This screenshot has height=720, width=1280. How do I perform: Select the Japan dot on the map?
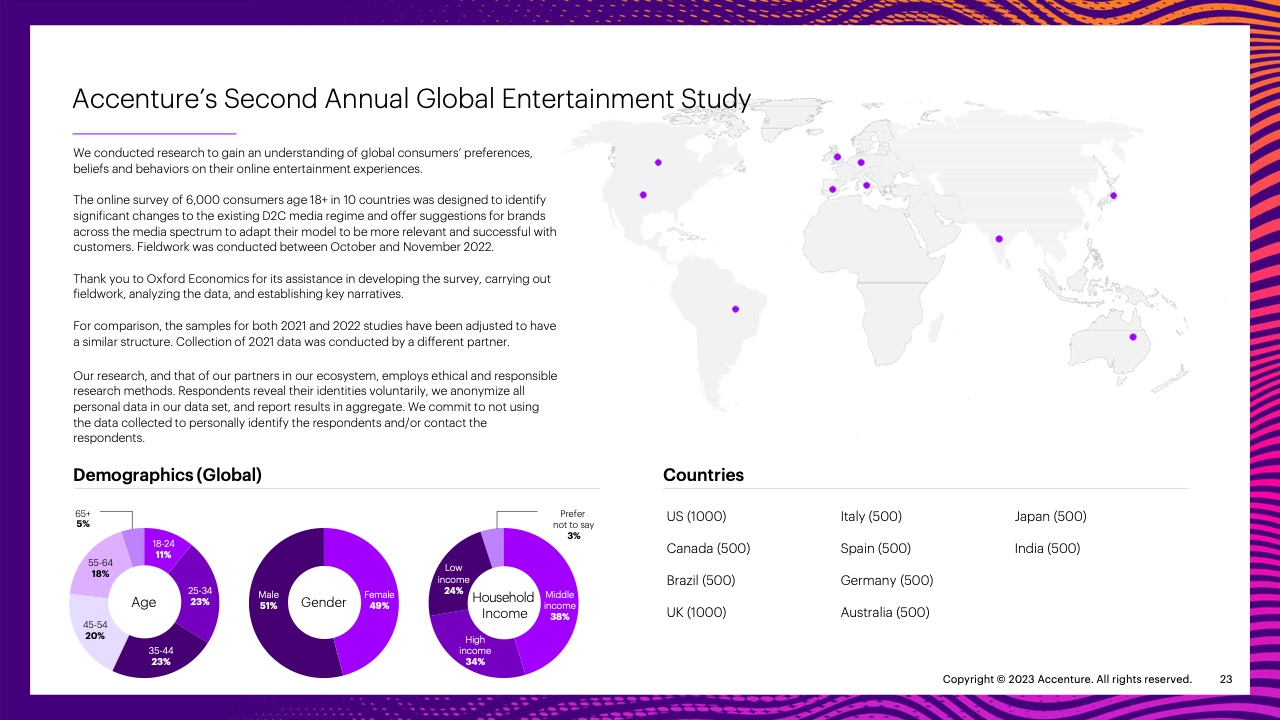1113,195
